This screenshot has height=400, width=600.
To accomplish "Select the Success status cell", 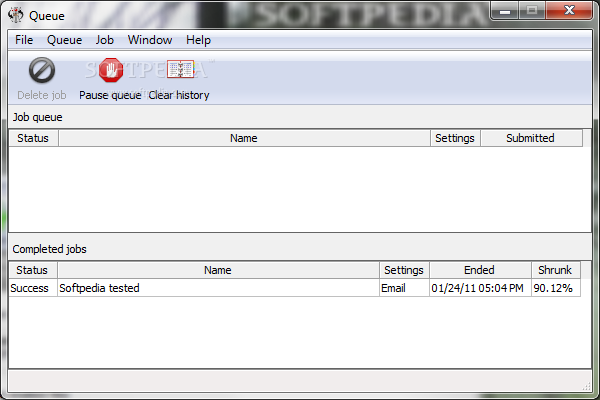I will point(33,288).
